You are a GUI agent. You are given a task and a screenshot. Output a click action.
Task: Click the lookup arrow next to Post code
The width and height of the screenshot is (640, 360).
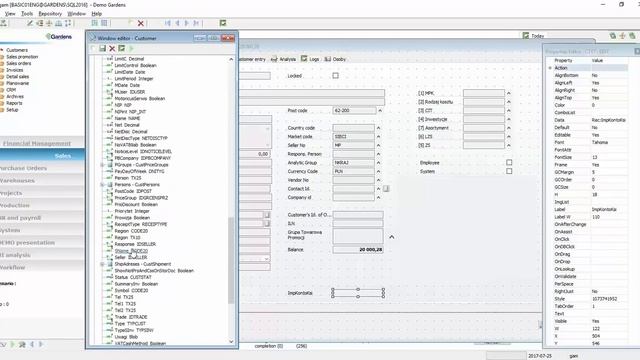coord(380,111)
